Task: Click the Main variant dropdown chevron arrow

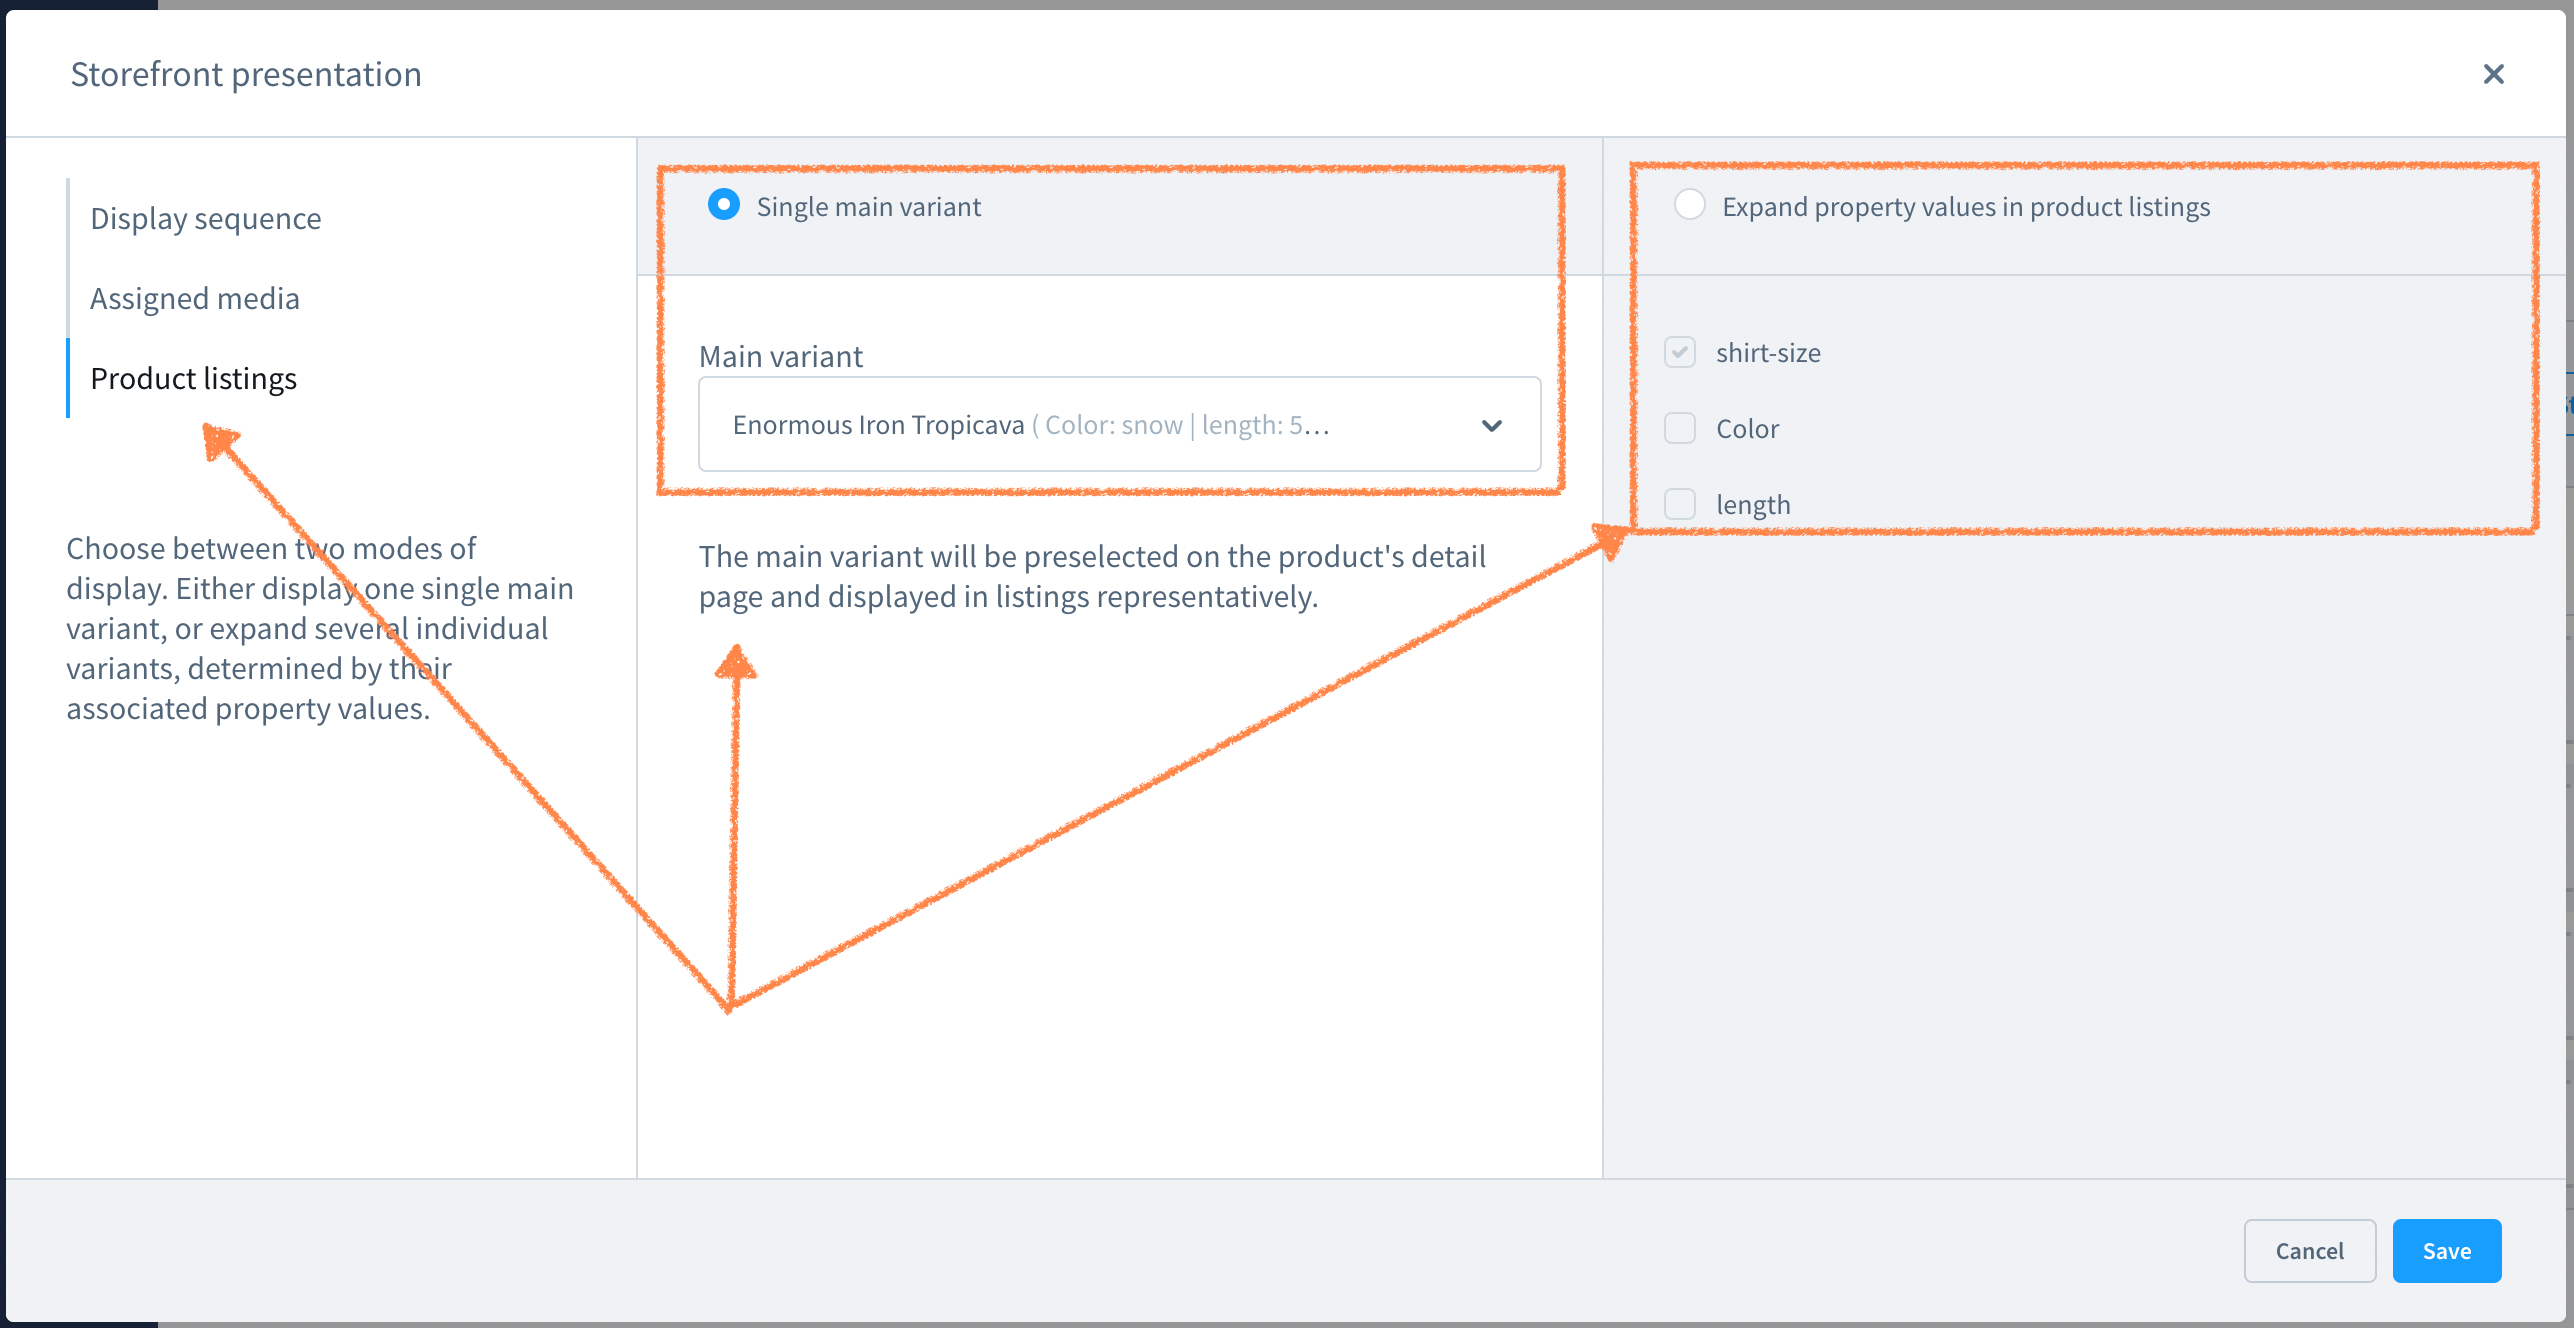Action: tap(1491, 426)
